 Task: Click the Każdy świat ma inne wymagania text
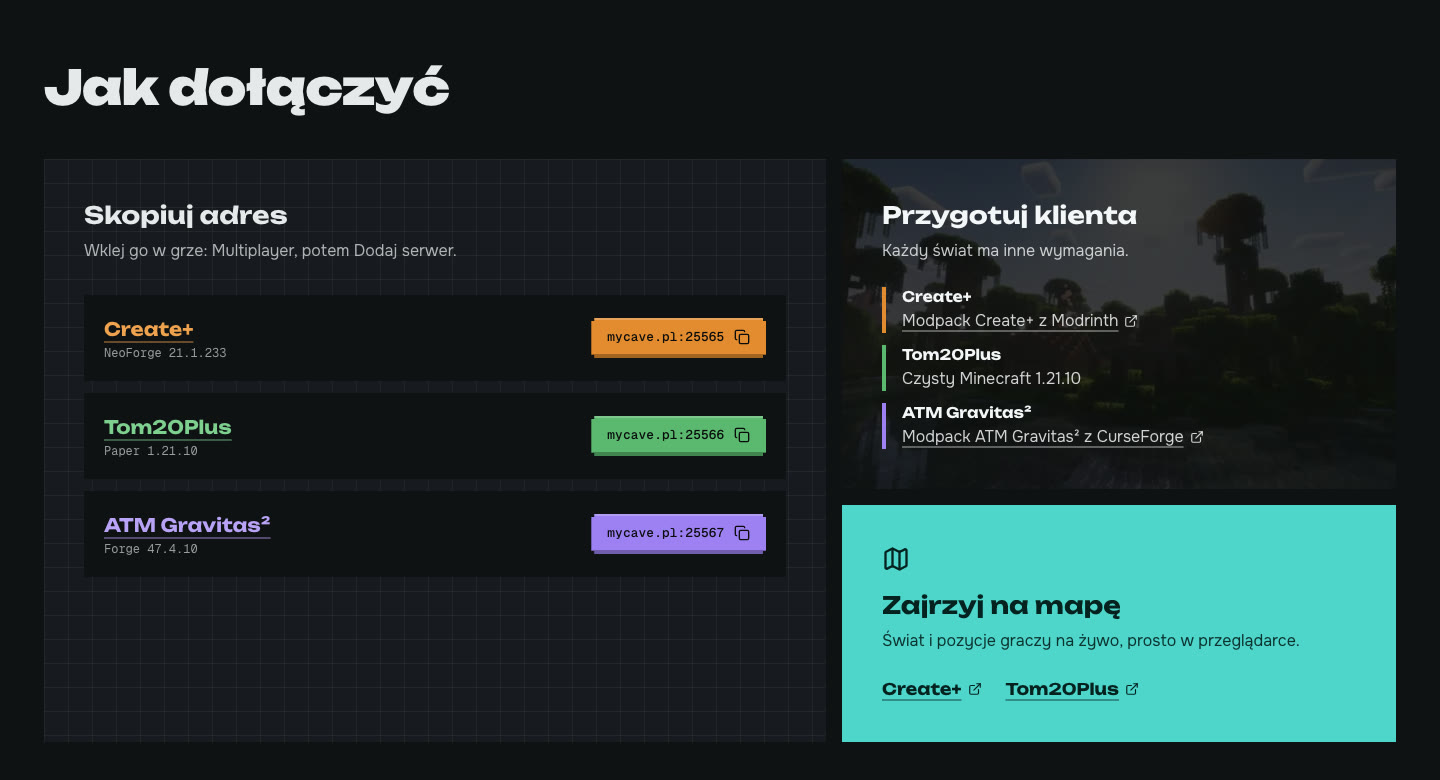pyautogui.click(x=1005, y=250)
